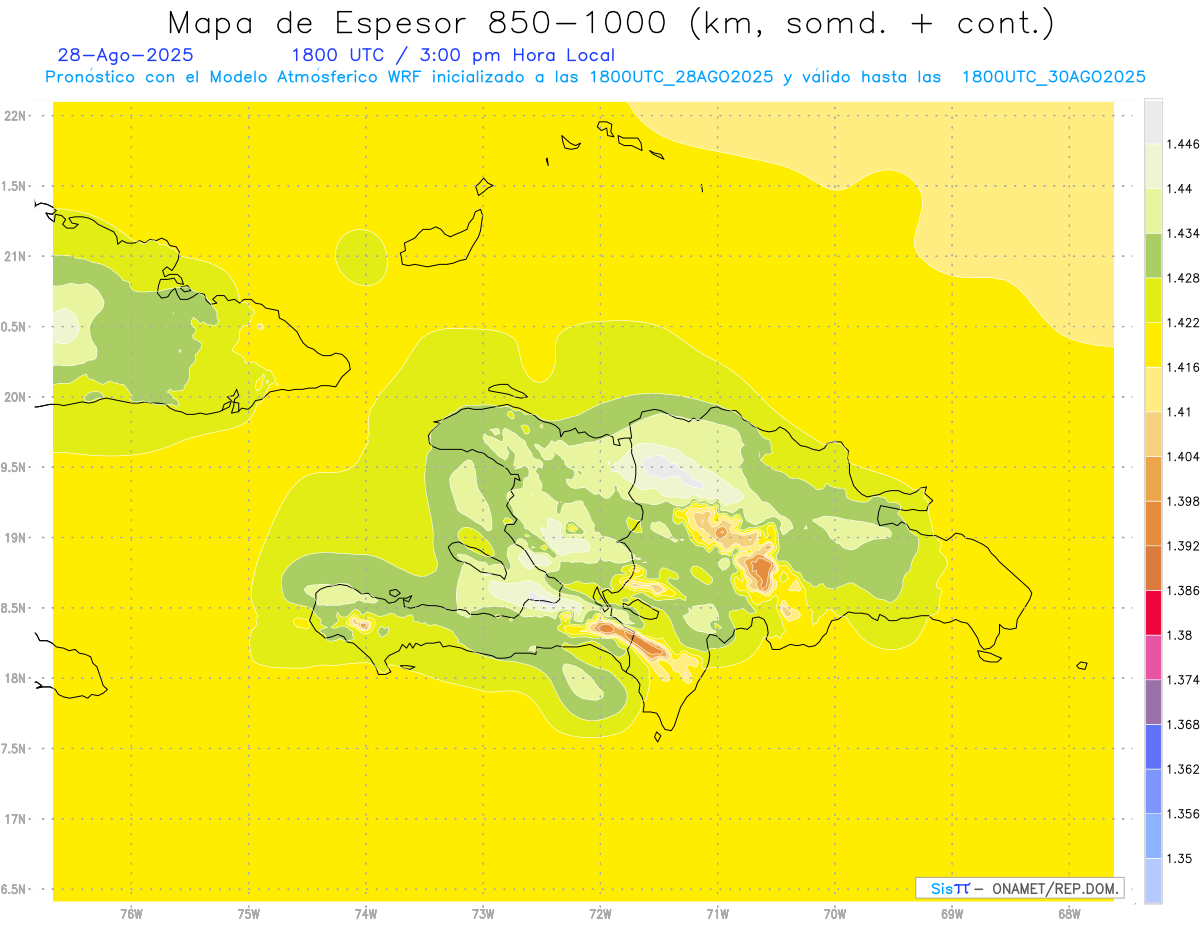Screen dimensions: 1200x927
Task: Click the legend value 1.368
Action: (1183, 725)
